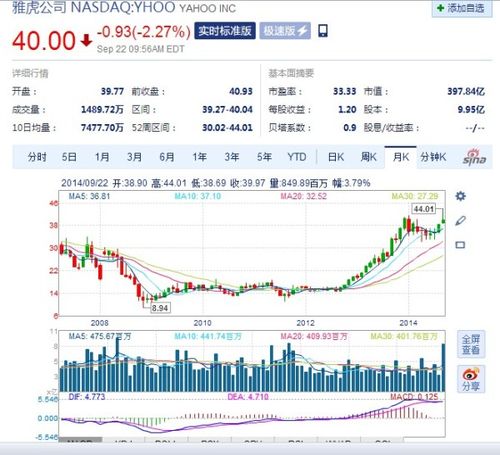Click volume MA5: 475.67百万 label
Screen dimensions: 500x455
coord(100,336)
